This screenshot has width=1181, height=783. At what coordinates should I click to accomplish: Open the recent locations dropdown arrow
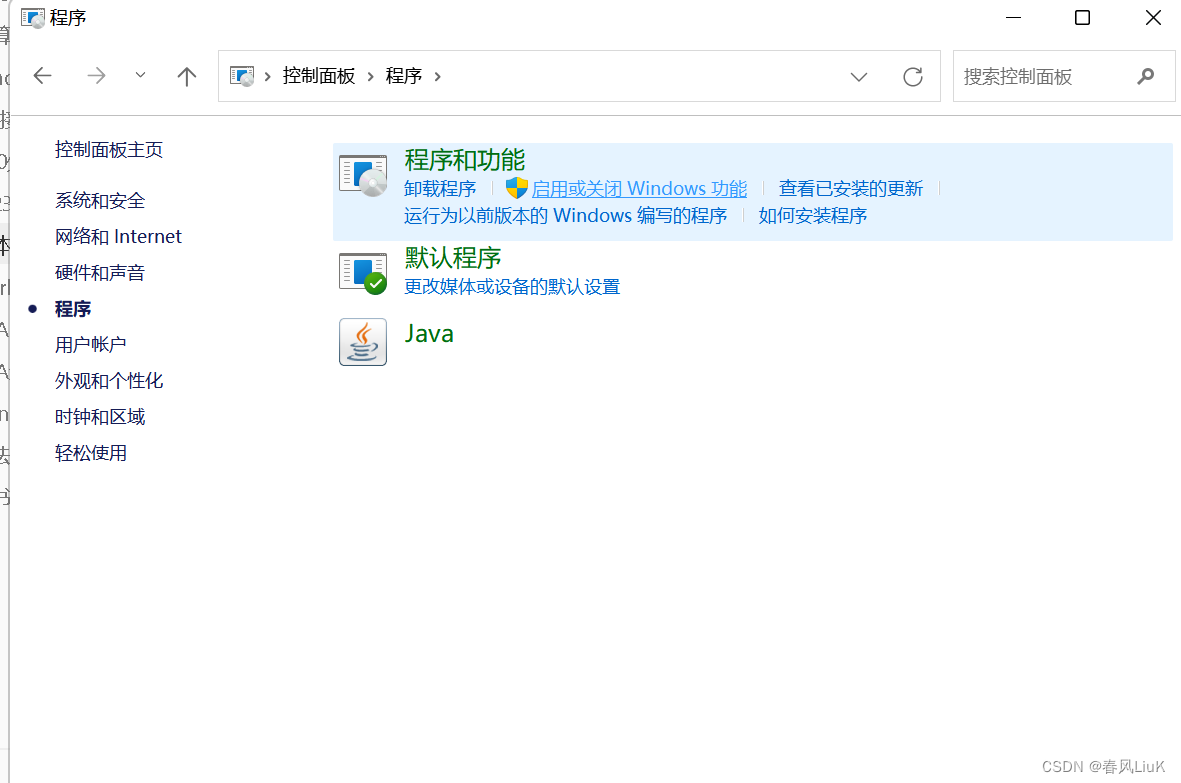(x=140, y=75)
